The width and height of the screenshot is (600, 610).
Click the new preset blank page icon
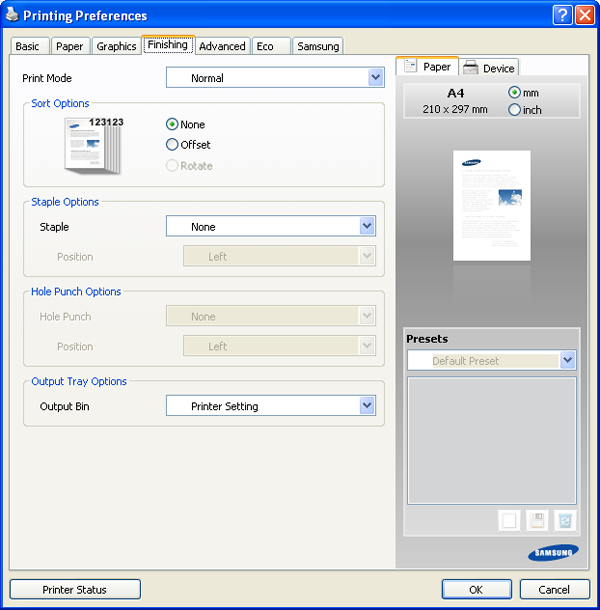click(509, 520)
